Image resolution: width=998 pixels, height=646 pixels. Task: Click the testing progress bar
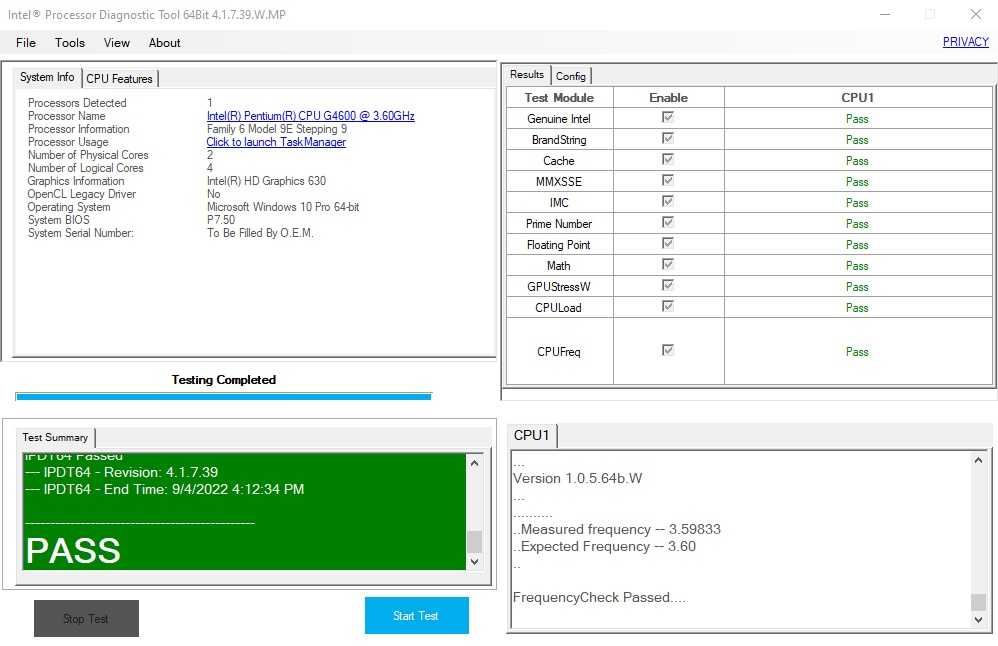223,397
